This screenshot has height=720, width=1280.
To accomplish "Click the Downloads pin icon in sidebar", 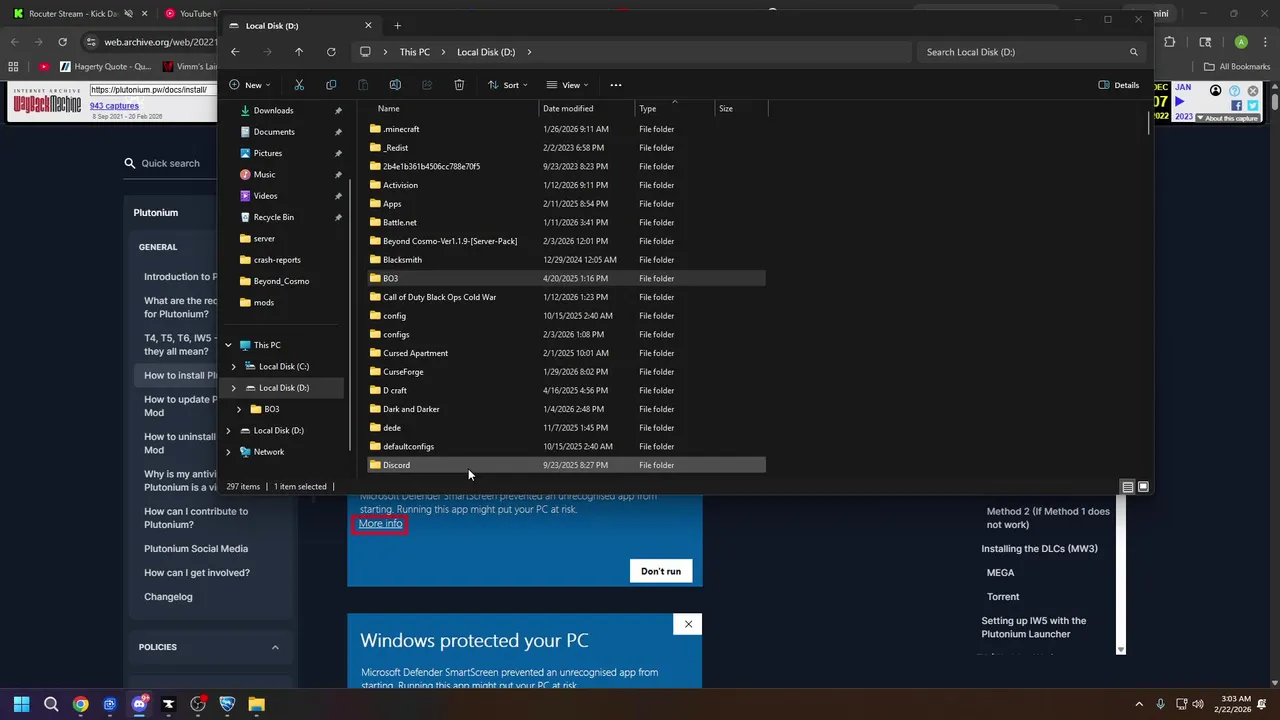I will 338,111.
